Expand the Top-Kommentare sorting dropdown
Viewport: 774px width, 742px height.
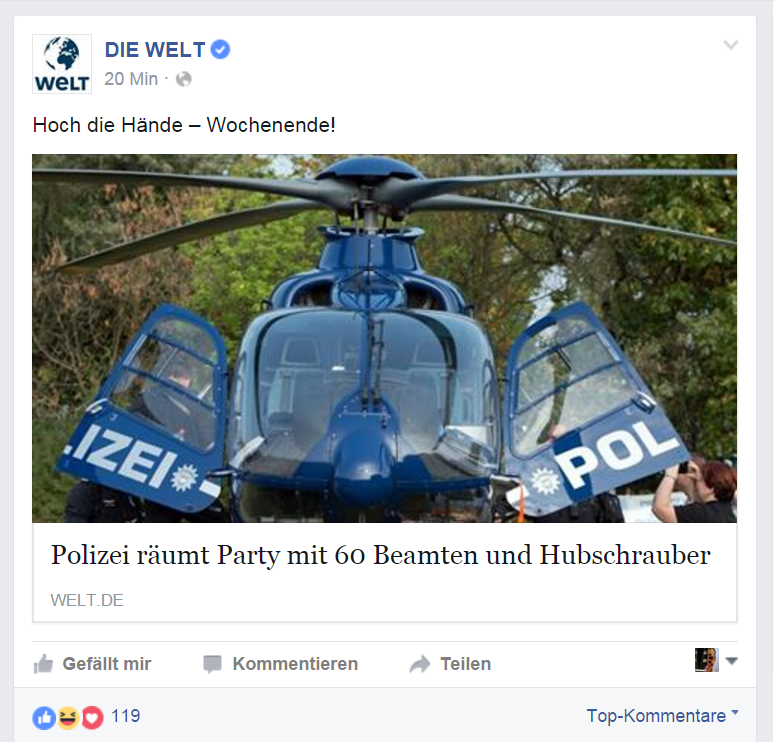click(x=662, y=715)
